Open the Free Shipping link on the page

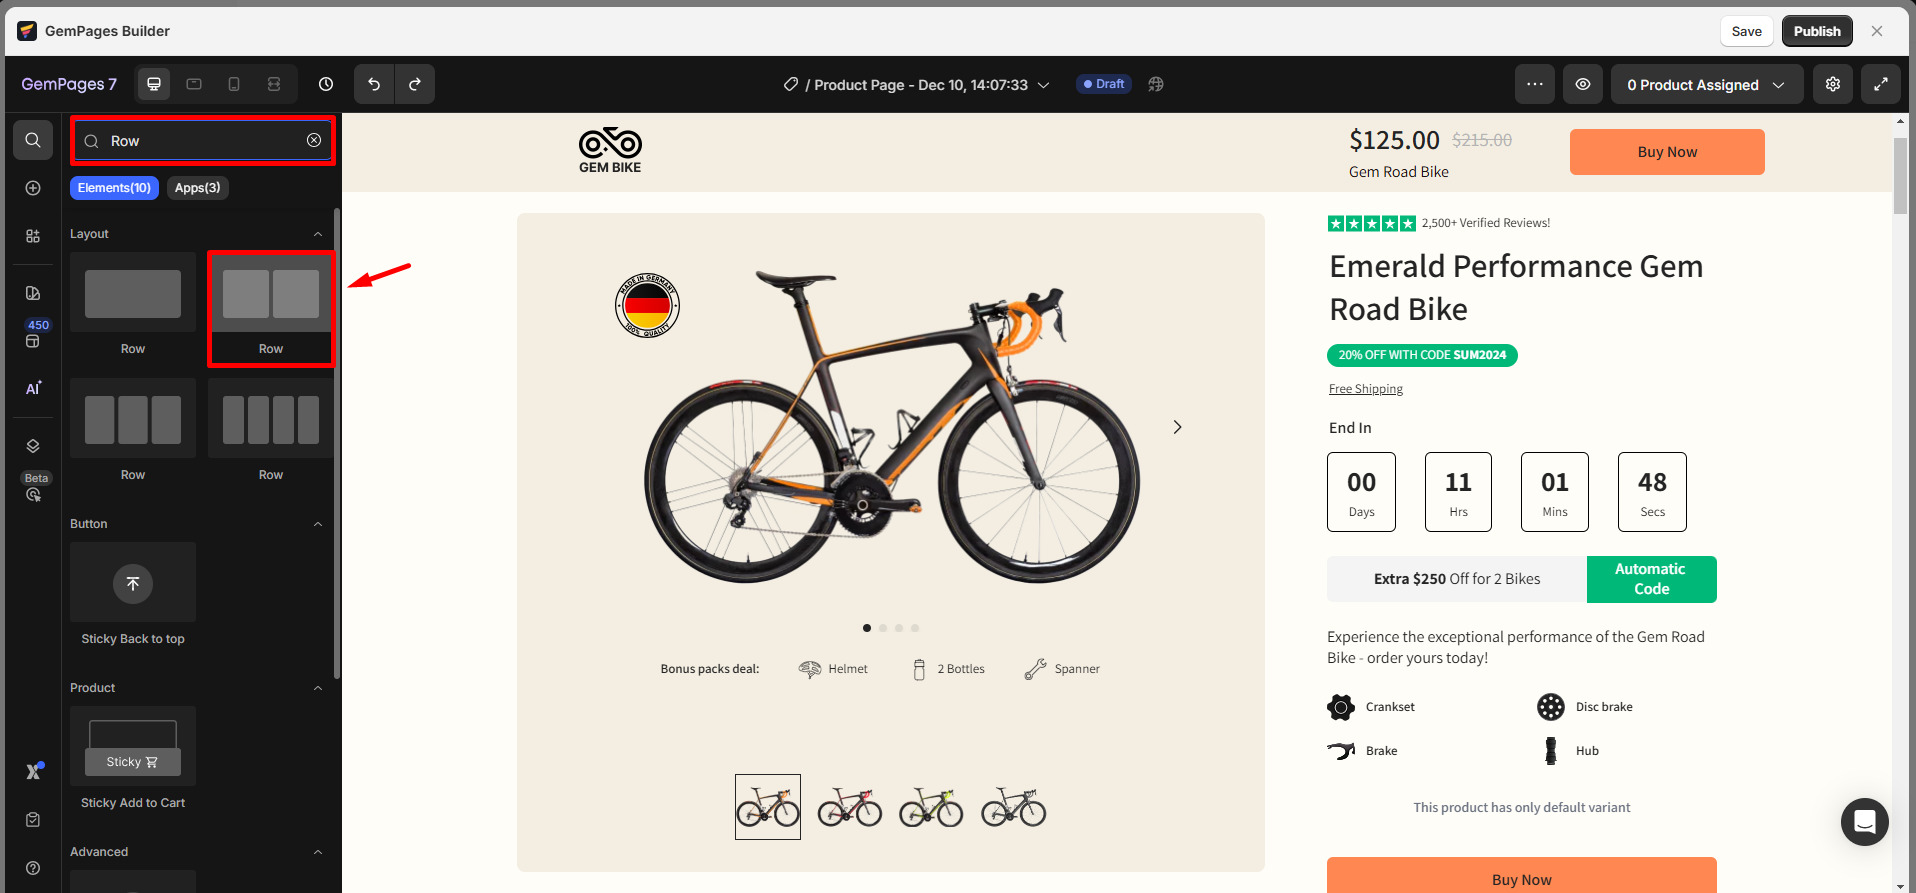point(1365,388)
